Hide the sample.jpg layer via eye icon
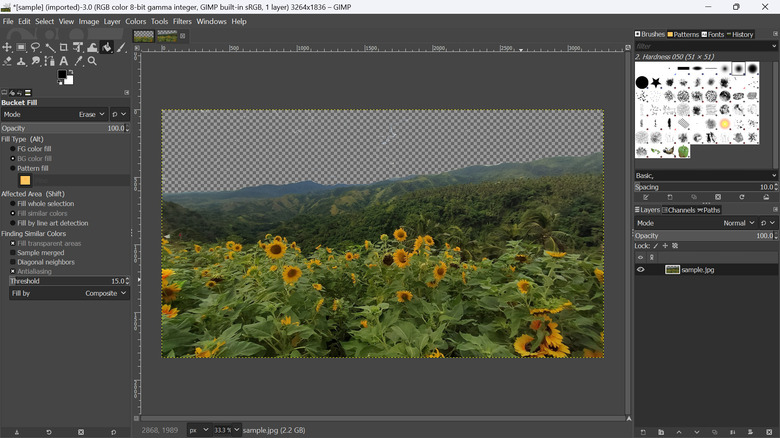The height and width of the screenshot is (438, 780). [x=641, y=270]
